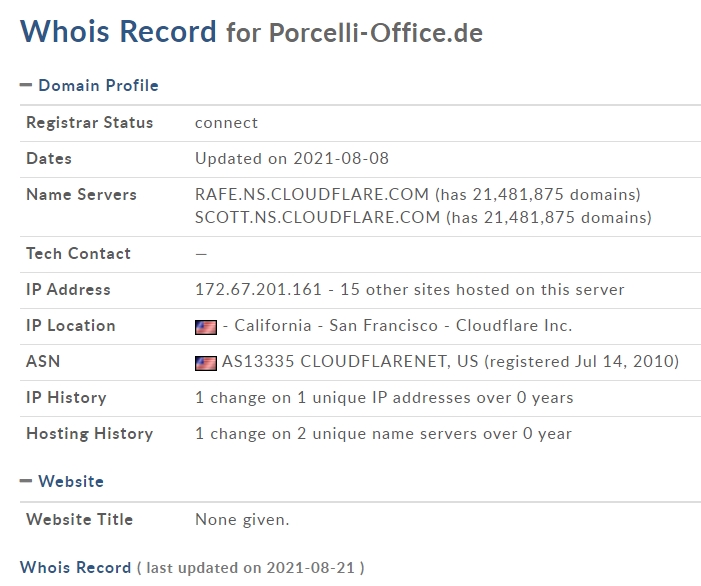Image resolution: width=701 pixels, height=586 pixels.
Task: Collapse the Website section heading text
Action: pos(71,482)
